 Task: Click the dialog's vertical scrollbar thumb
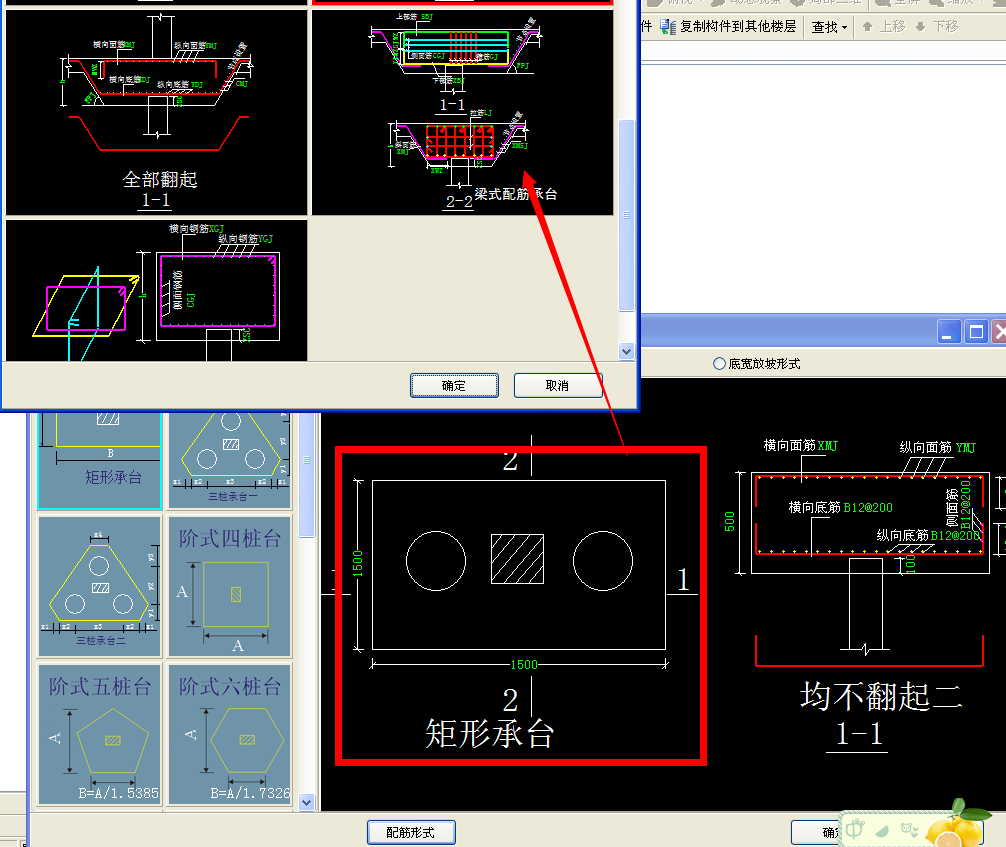[627, 215]
